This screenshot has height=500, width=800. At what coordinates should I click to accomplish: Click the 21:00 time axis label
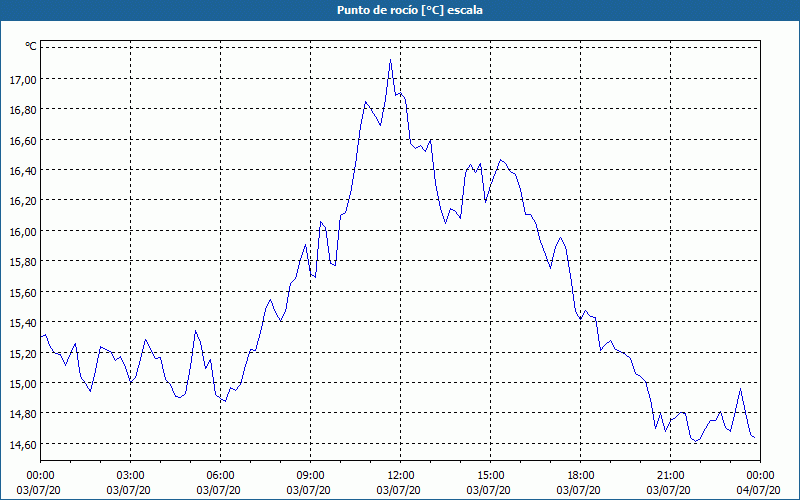pyautogui.click(x=670, y=476)
